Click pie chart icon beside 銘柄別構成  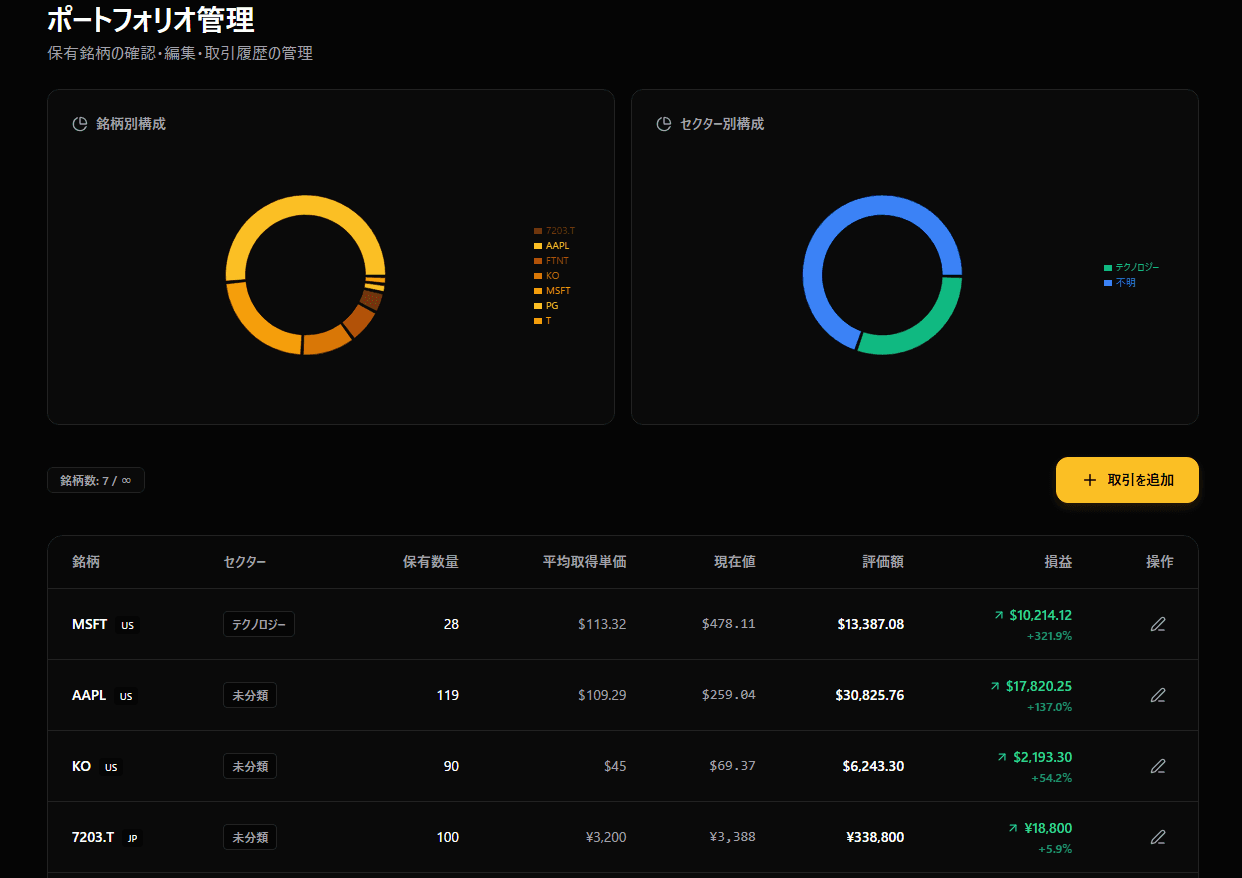[80, 124]
